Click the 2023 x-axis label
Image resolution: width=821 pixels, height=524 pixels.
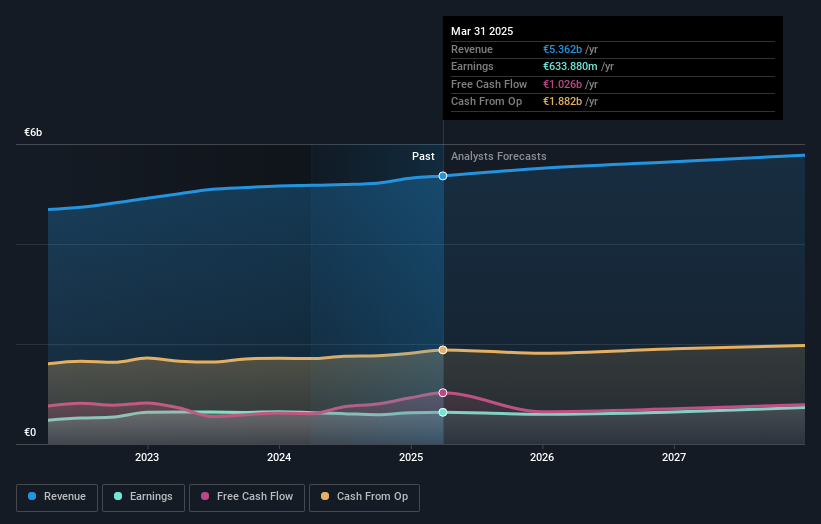point(147,457)
